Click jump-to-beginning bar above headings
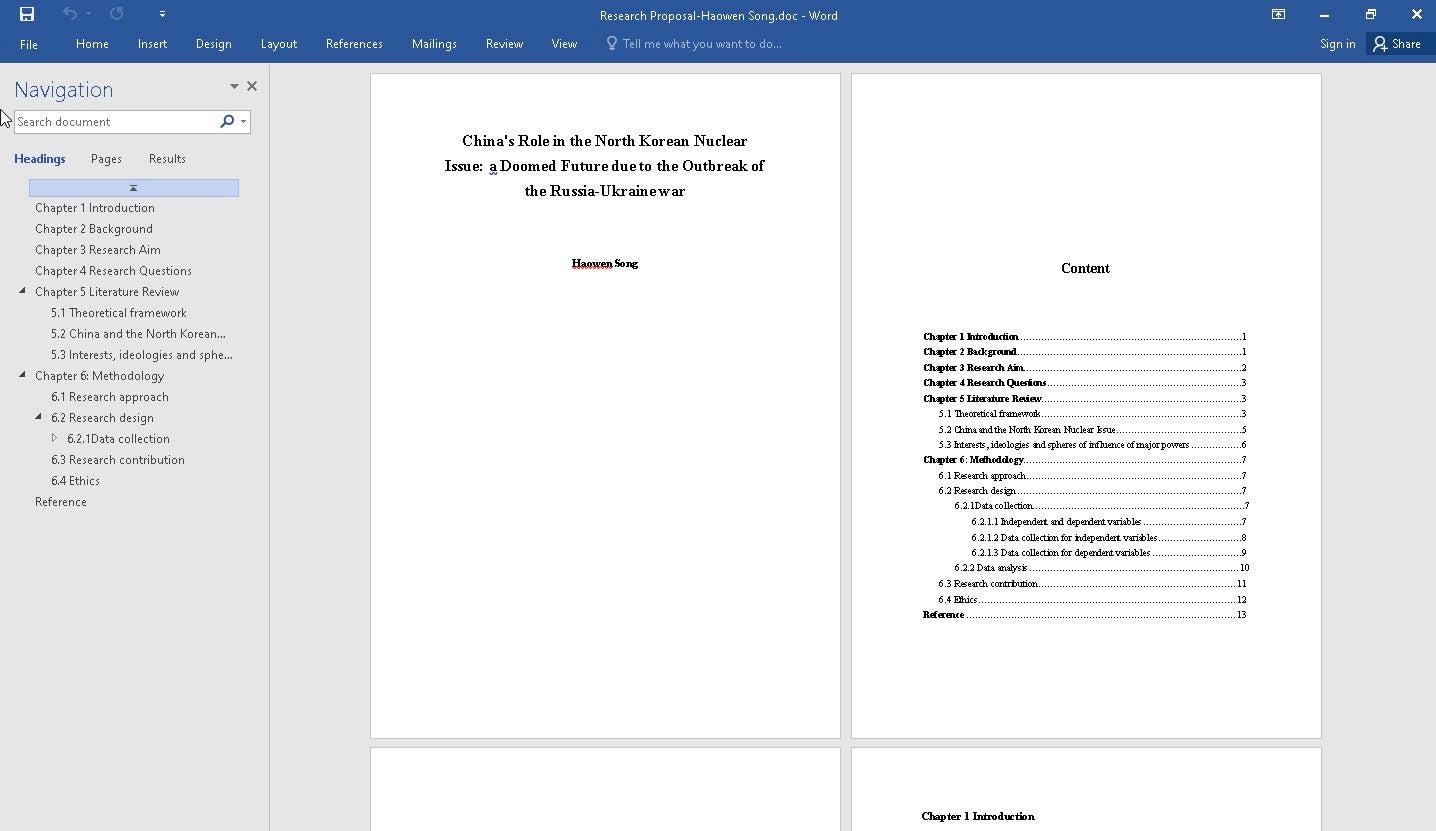The image size is (1436, 831). (x=133, y=188)
